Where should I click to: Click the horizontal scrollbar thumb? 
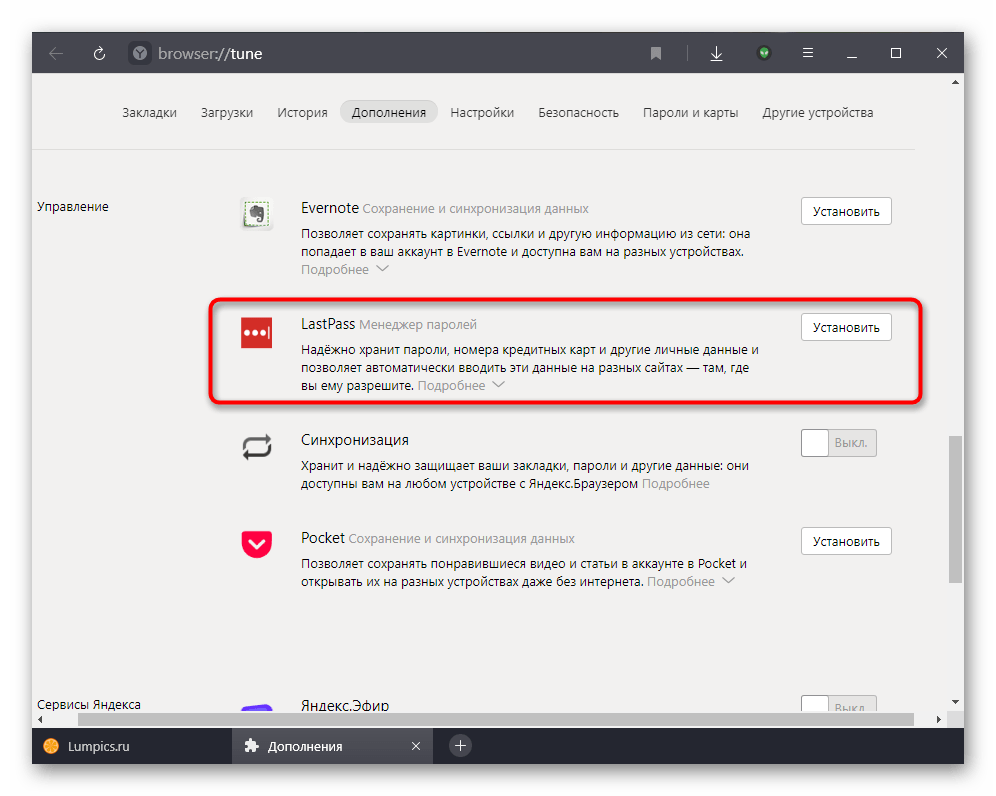[x=495, y=720]
